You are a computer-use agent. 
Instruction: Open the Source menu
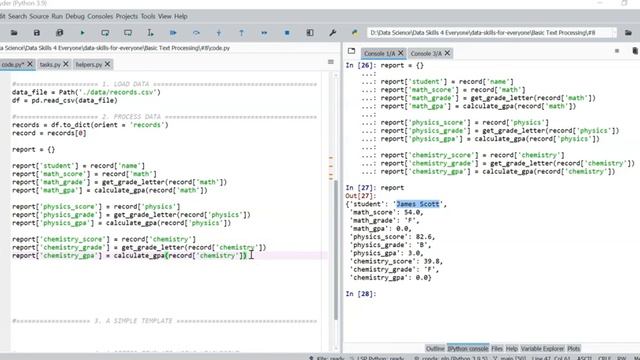coord(39,16)
